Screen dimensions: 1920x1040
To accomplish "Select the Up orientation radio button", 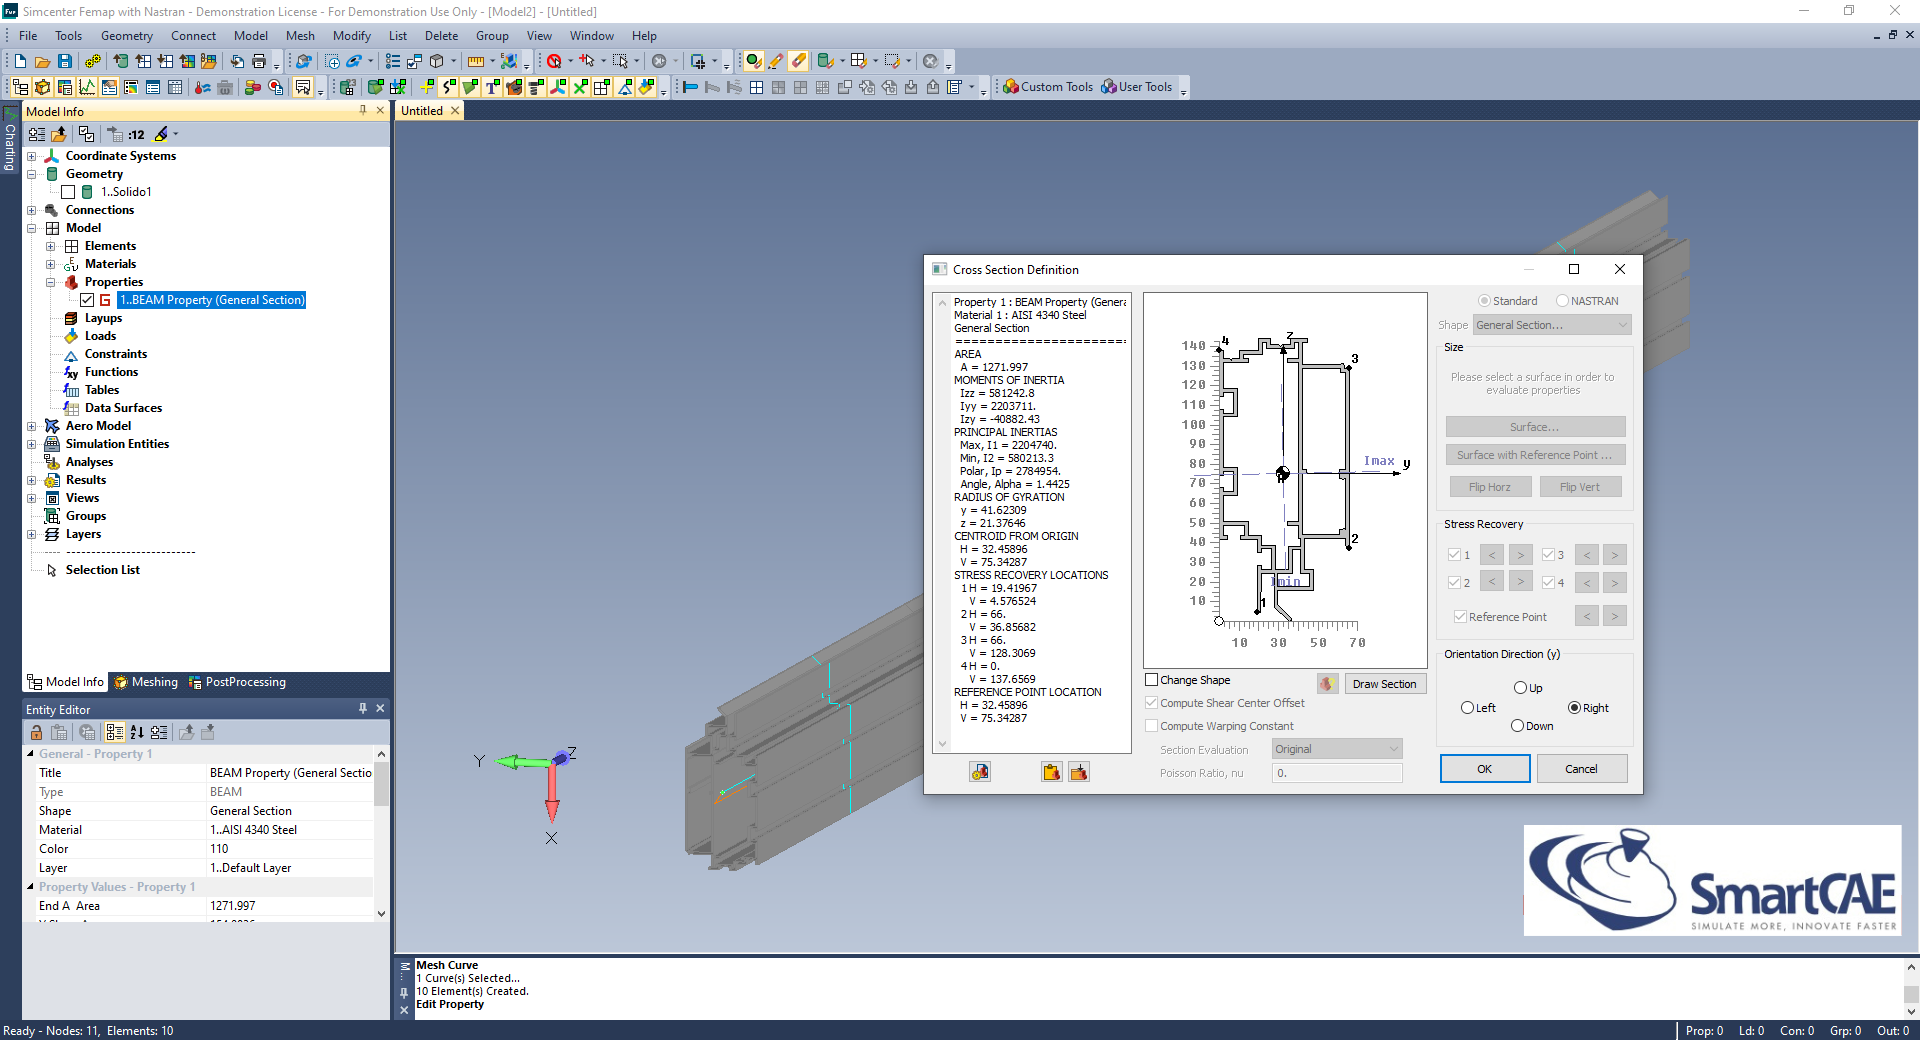I will click(1520, 688).
